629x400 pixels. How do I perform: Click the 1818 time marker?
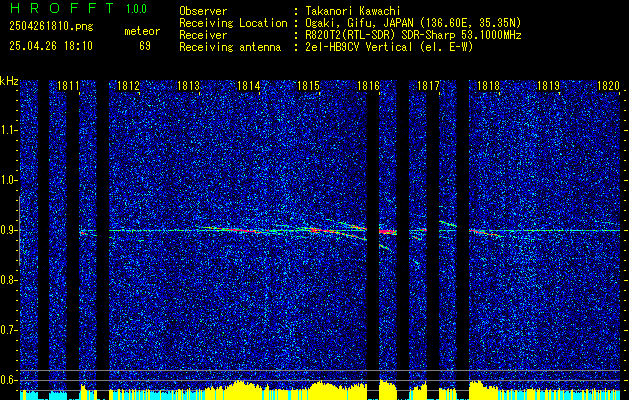click(x=489, y=86)
